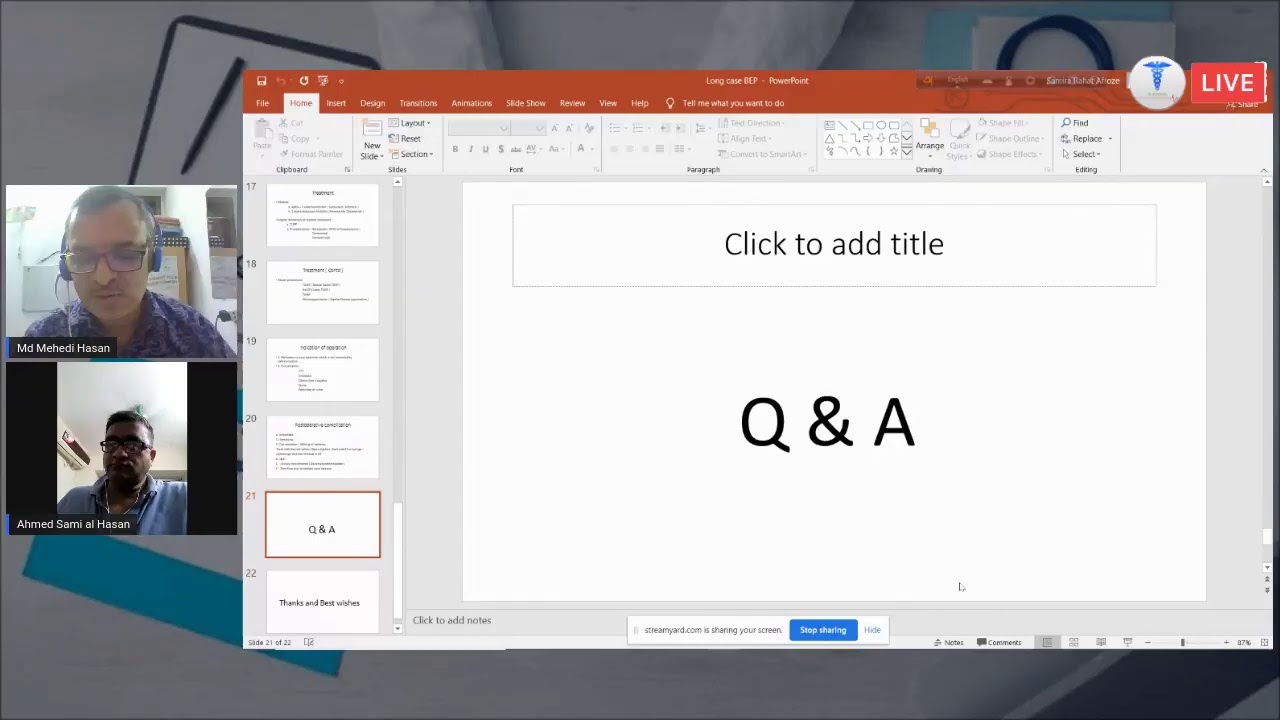Open the font size combo box
Image resolution: width=1280 pixels, height=720 pixels.
(529, 128)
